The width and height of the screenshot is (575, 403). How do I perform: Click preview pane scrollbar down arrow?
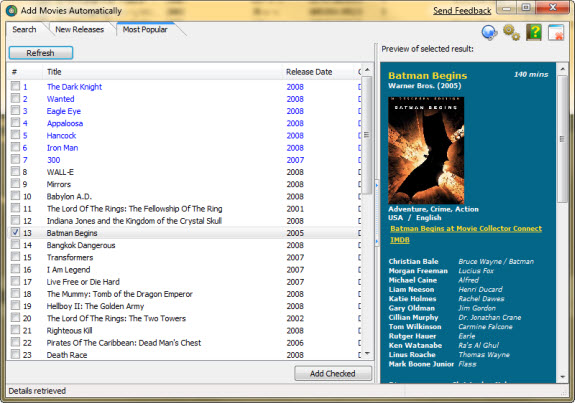pos(562,377)
